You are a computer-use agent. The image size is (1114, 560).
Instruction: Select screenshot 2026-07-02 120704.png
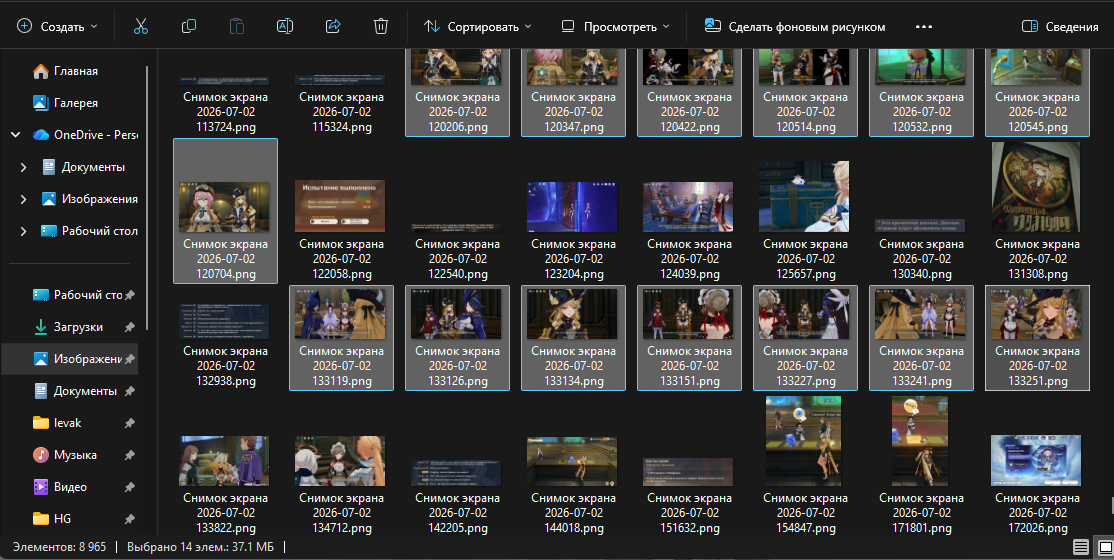(225, 211)
